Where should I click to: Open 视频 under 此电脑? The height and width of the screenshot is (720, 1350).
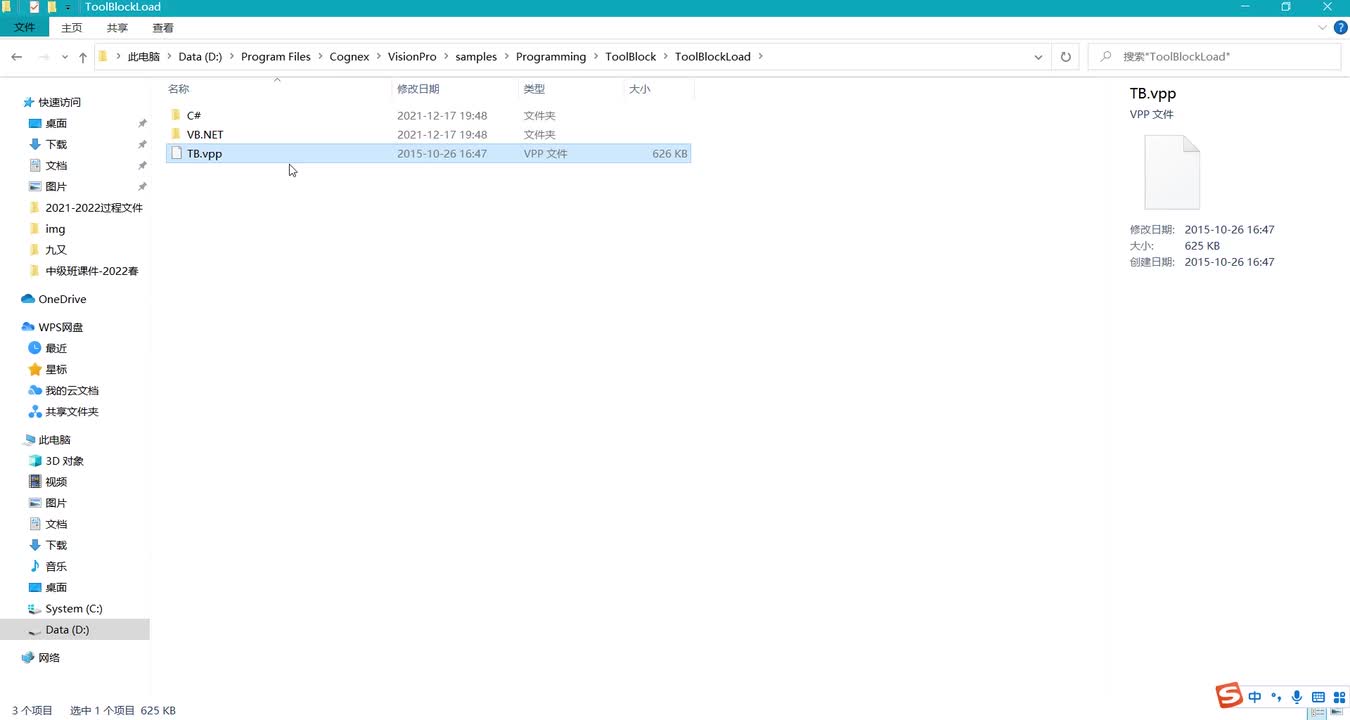point(56,482)
